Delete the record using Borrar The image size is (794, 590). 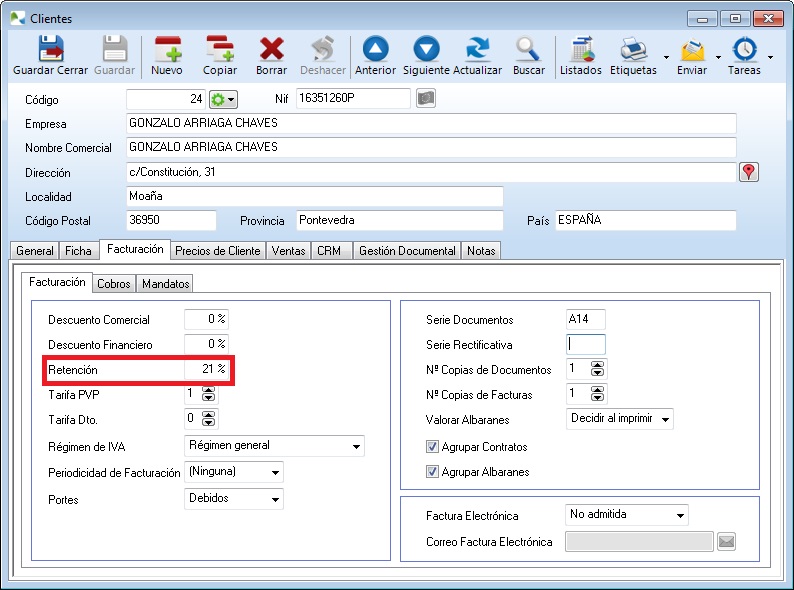click(271, 56)
